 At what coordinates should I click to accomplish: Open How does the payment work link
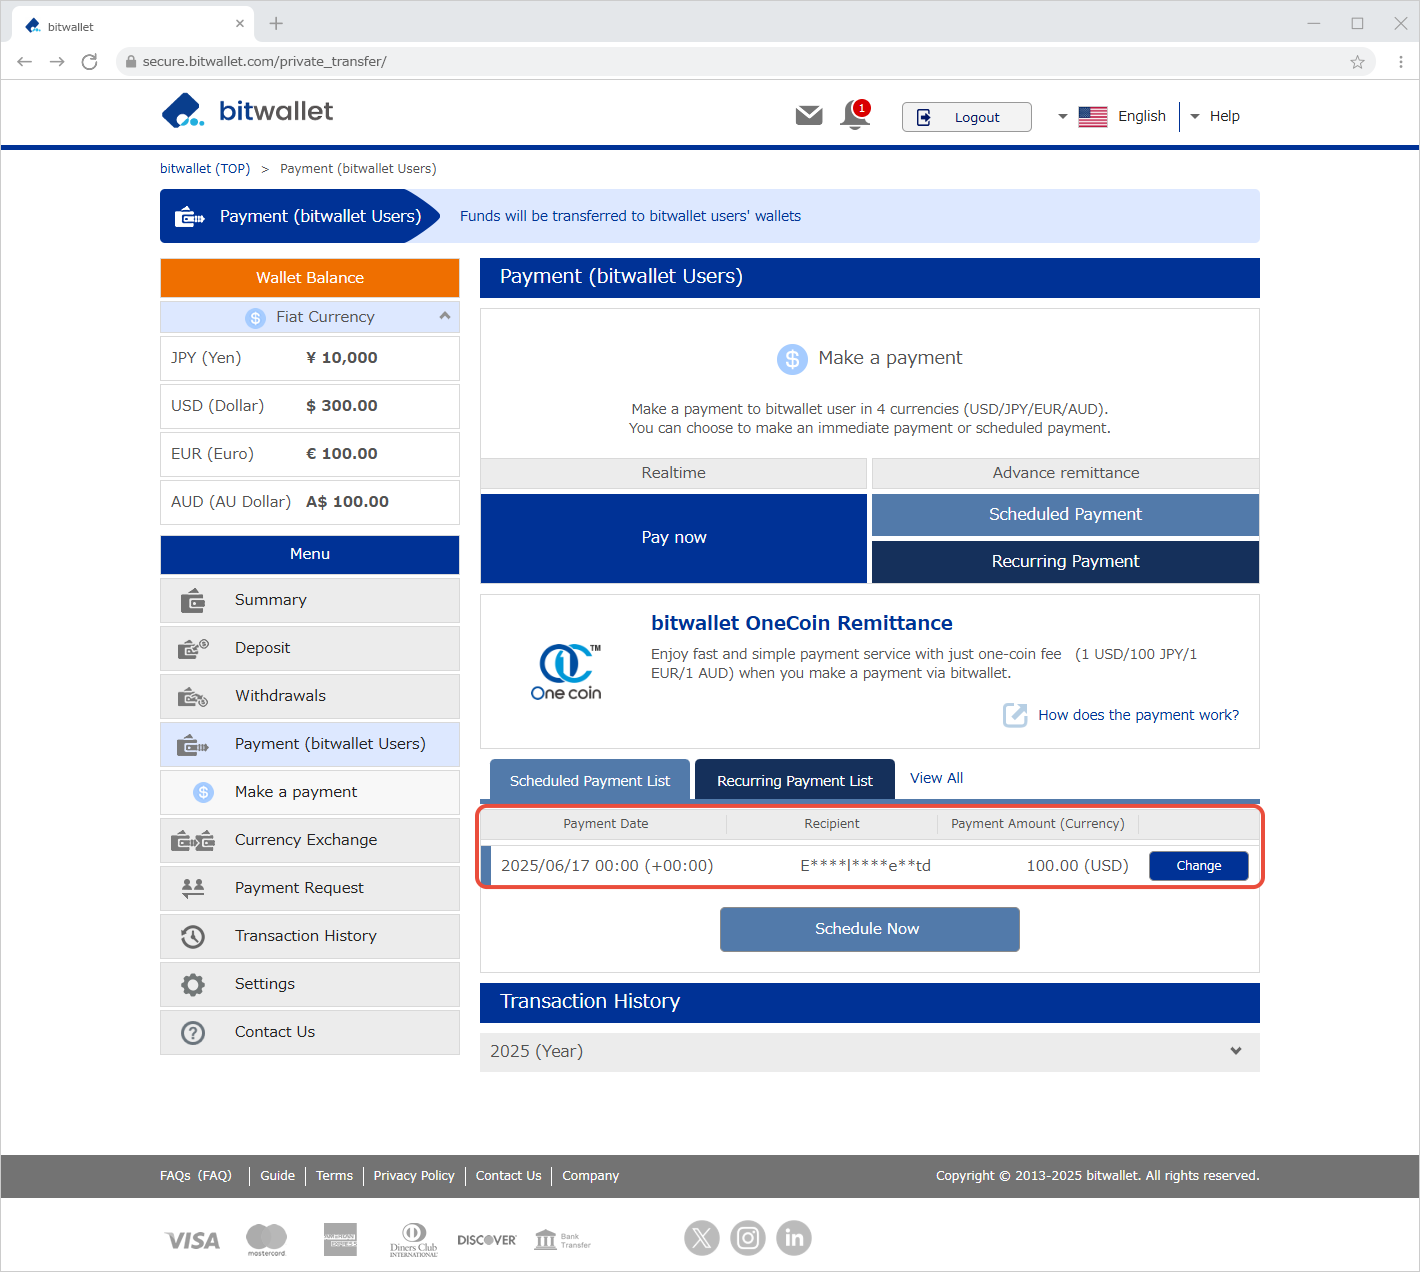coord(1138,715)
